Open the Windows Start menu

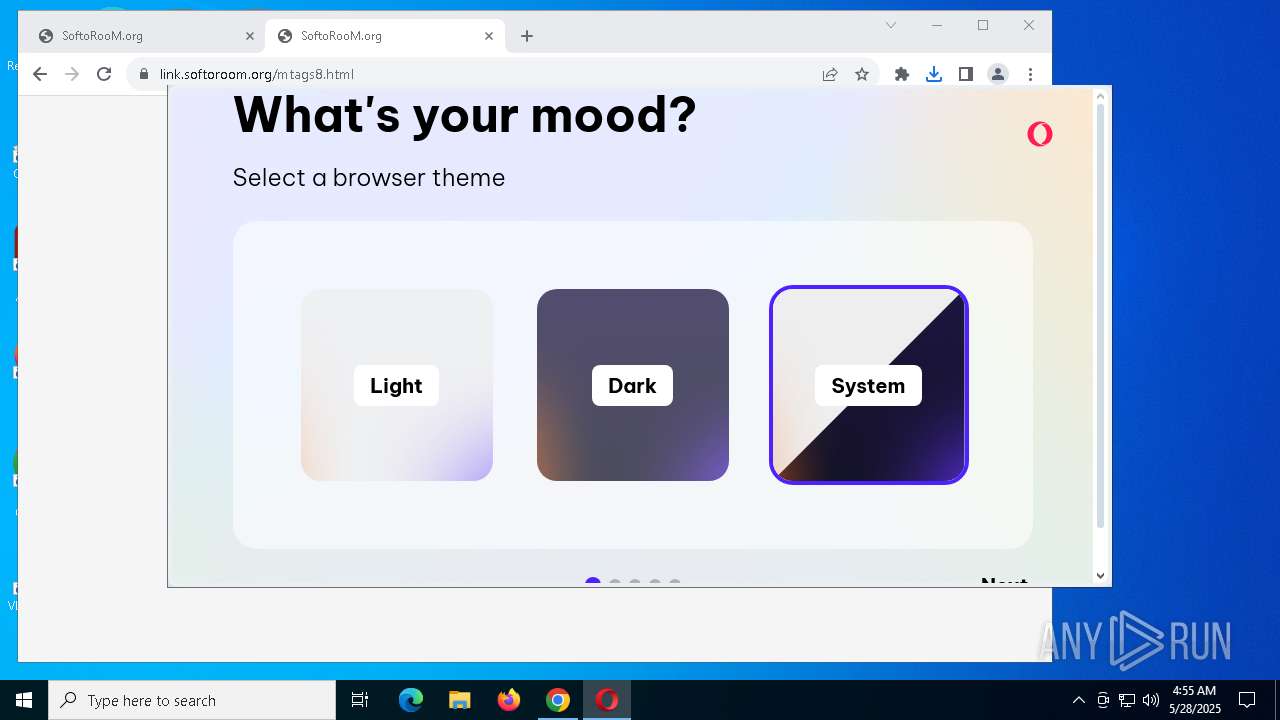(24, 700)
